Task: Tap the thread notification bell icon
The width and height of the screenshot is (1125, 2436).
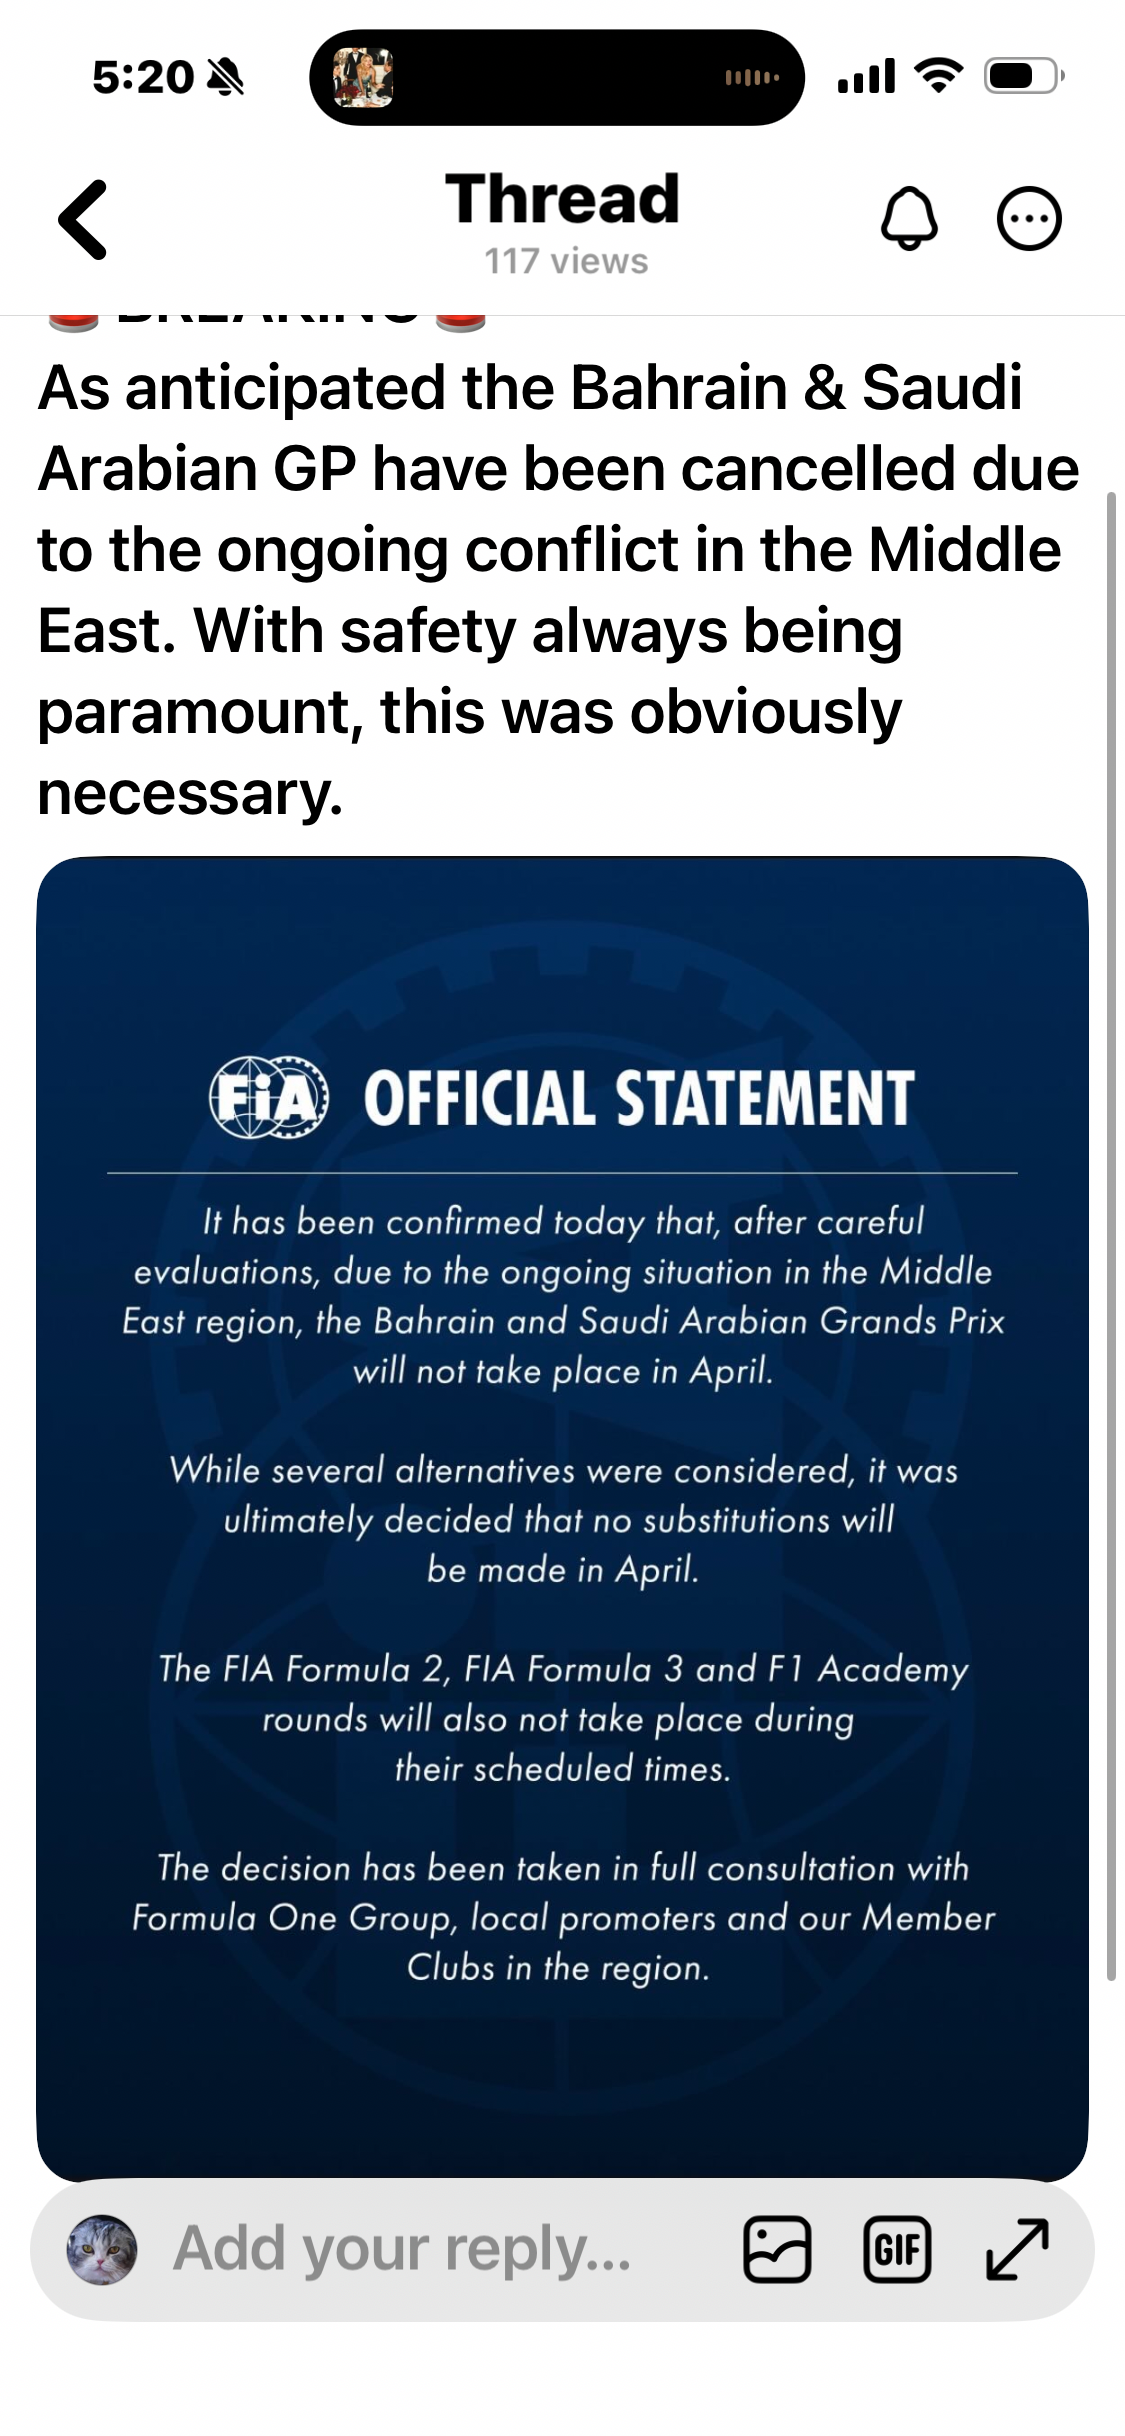Action: [909, 218]
